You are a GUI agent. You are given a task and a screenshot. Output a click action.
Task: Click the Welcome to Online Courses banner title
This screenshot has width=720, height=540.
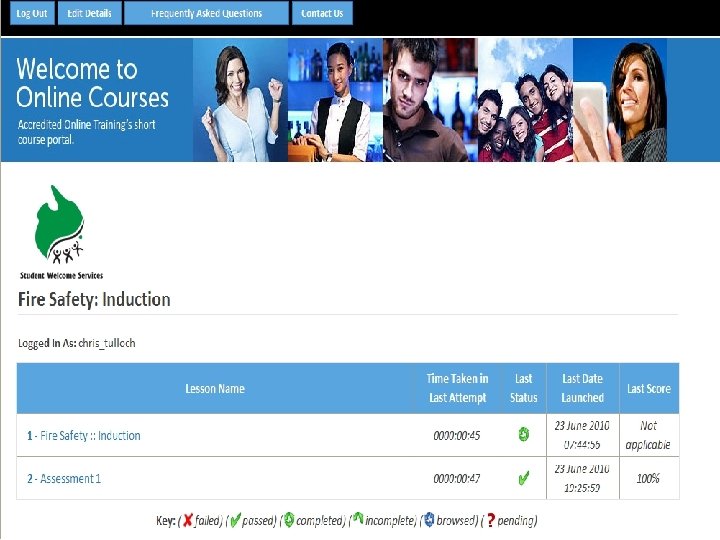[x=92, y=83]
